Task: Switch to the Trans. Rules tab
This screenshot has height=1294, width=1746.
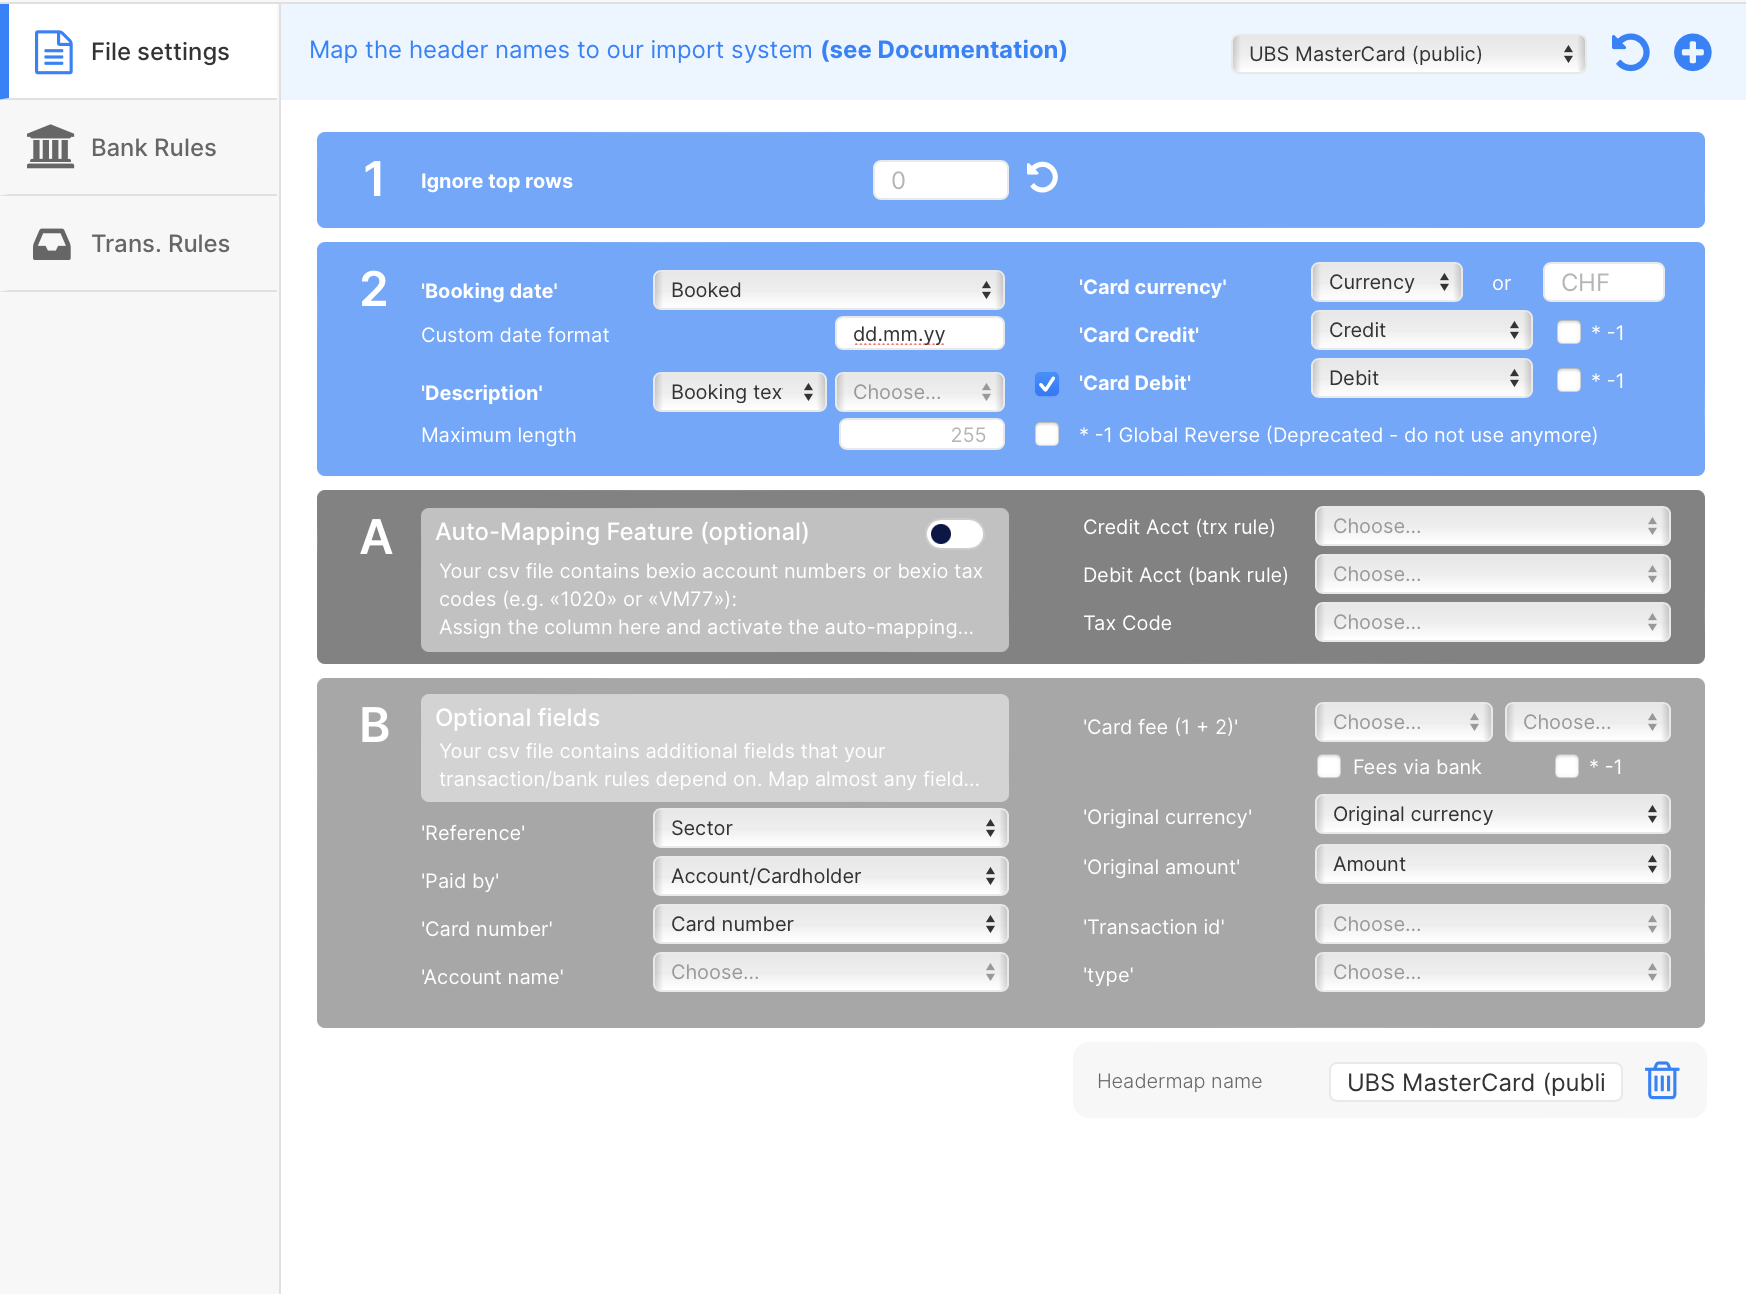Action: pyautogui.click(x=160, y=243)
